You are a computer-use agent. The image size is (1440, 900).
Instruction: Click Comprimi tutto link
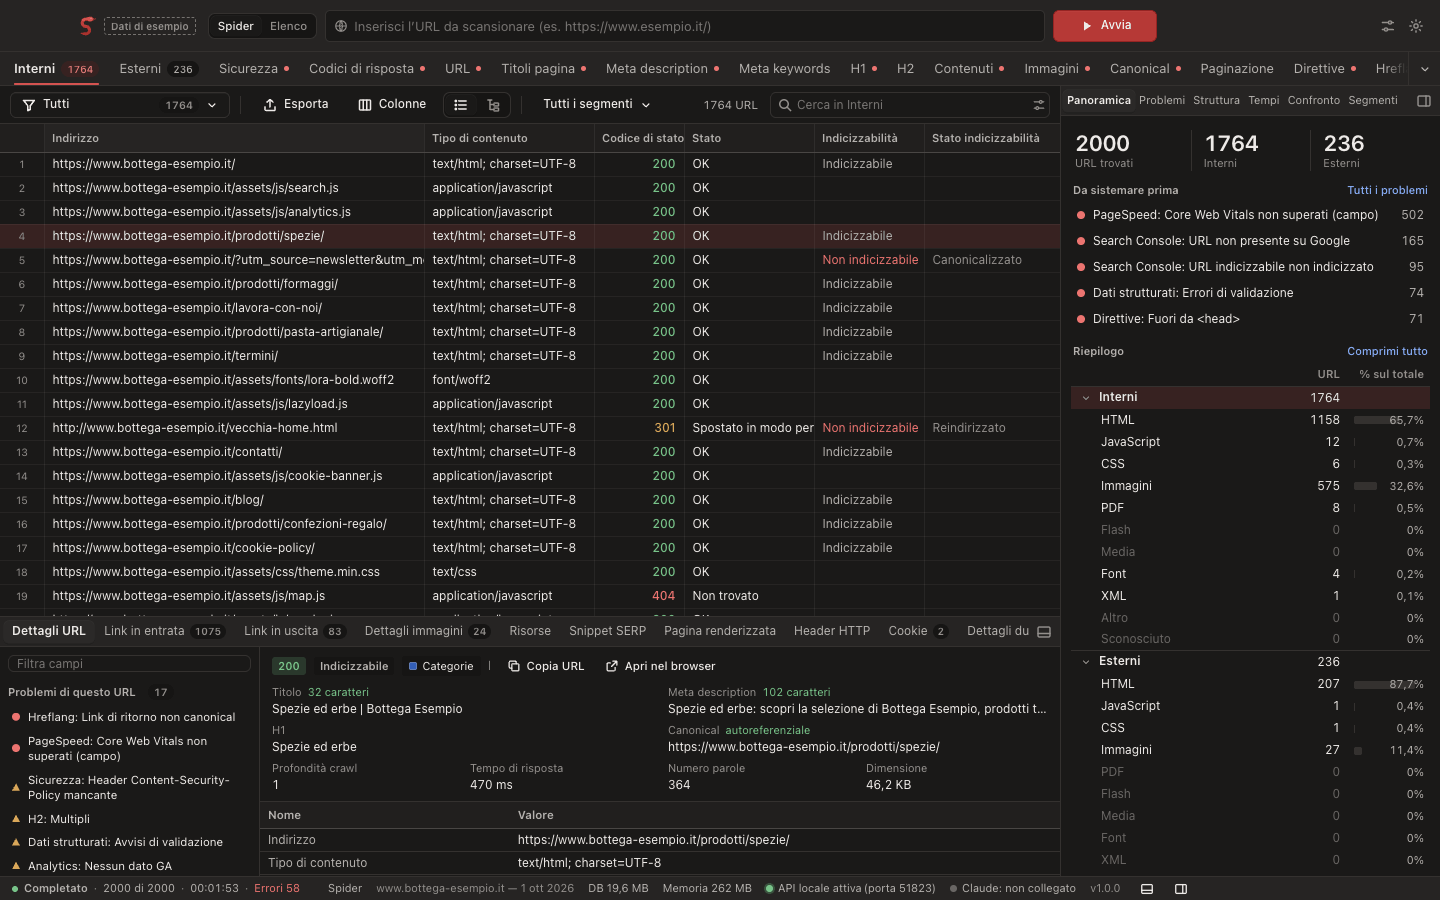pyautogui.click(x=1387, y=352)
